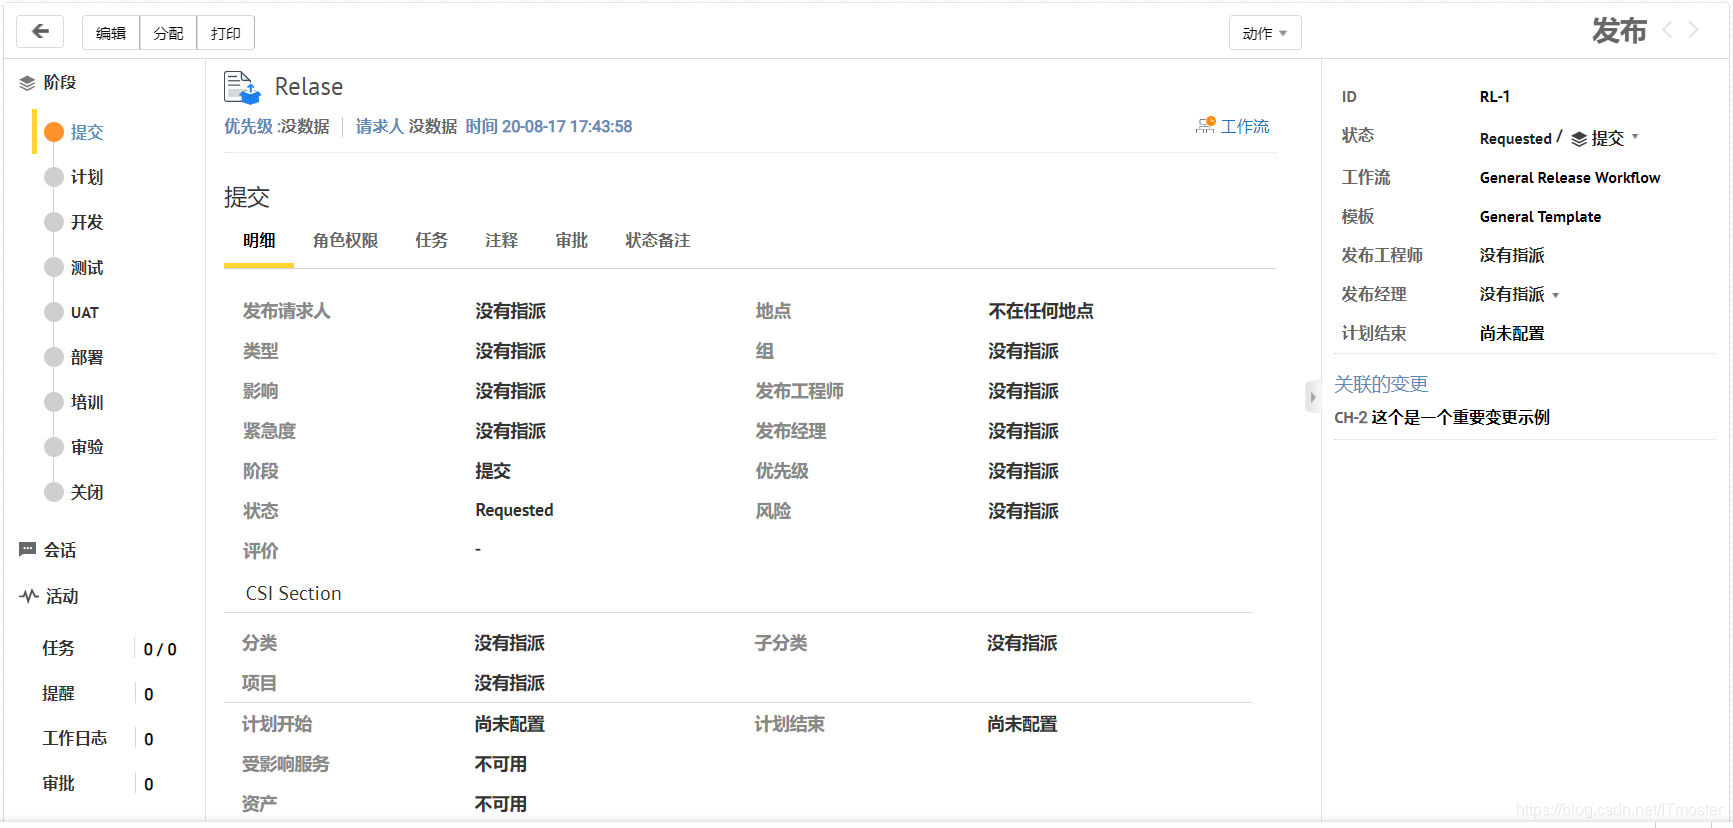1733x828 pixels.
Task: Select the 审验 stage circle
Action: point(54,447)
